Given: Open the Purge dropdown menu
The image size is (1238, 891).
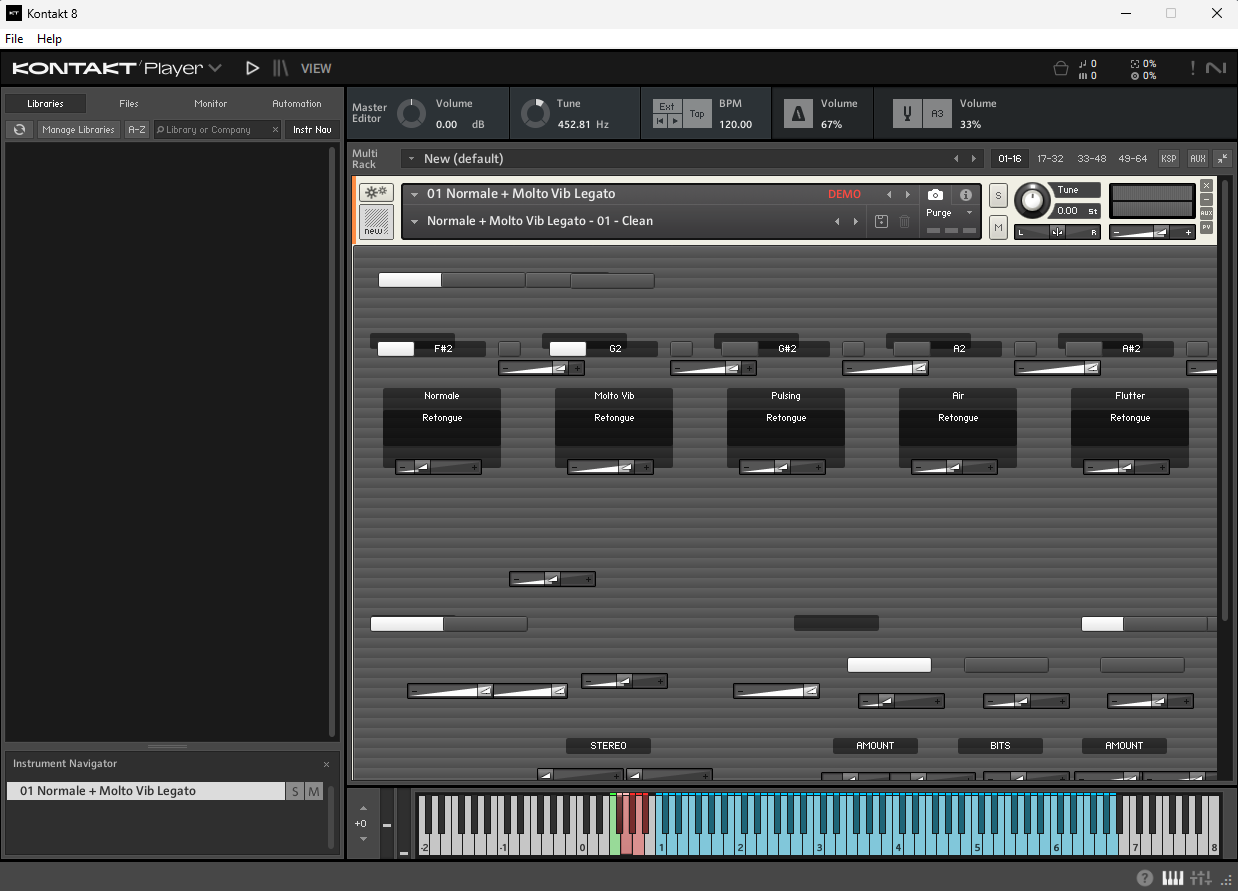Looking at the screenshot, I should coord(948,213).
